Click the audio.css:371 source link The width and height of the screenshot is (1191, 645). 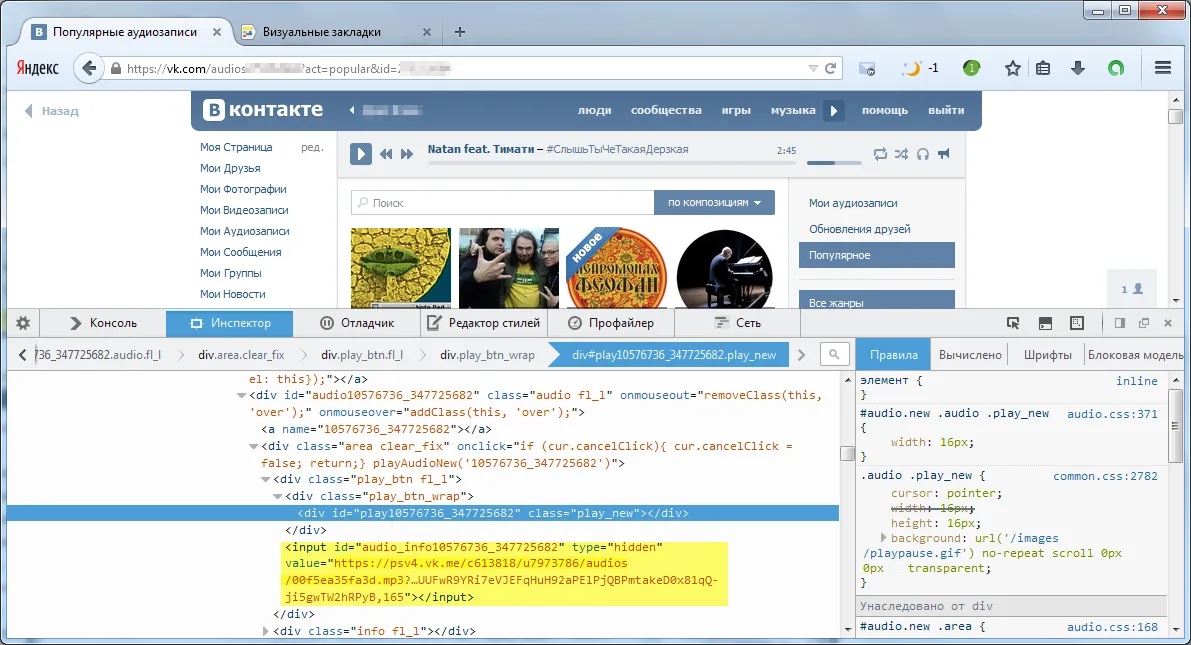coord(1111,414)
